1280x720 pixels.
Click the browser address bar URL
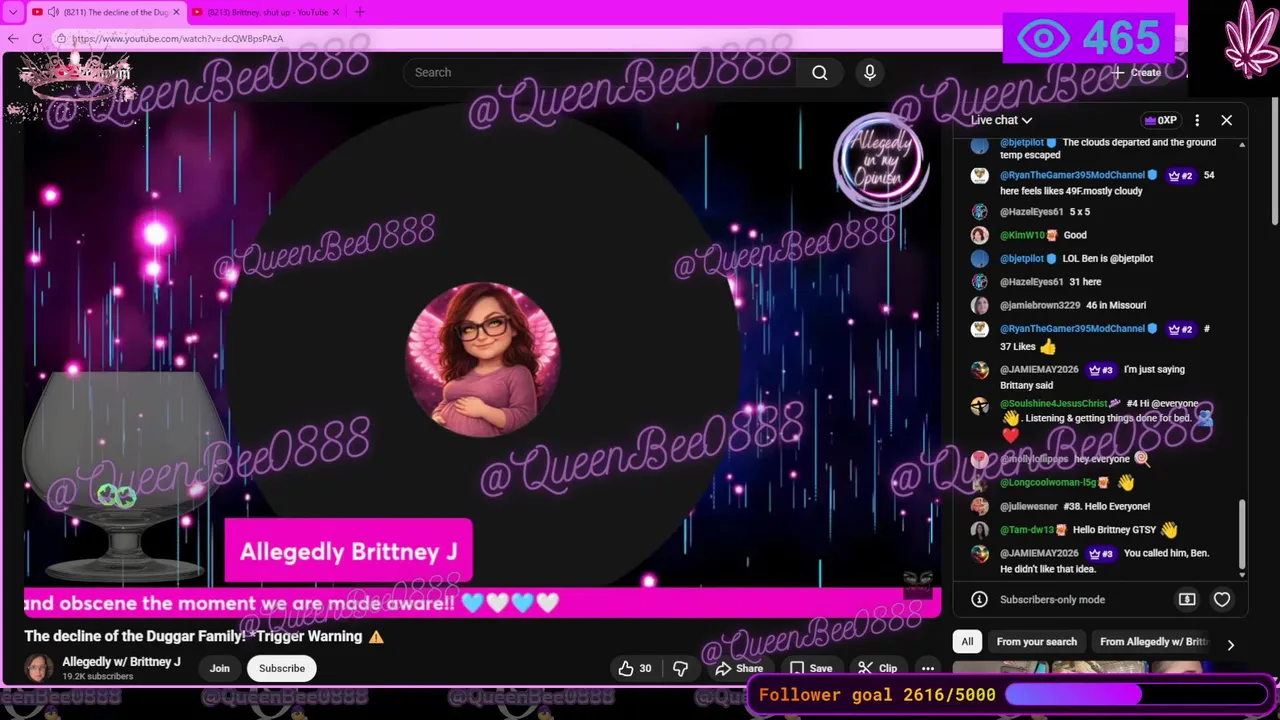tap(178, 39)
